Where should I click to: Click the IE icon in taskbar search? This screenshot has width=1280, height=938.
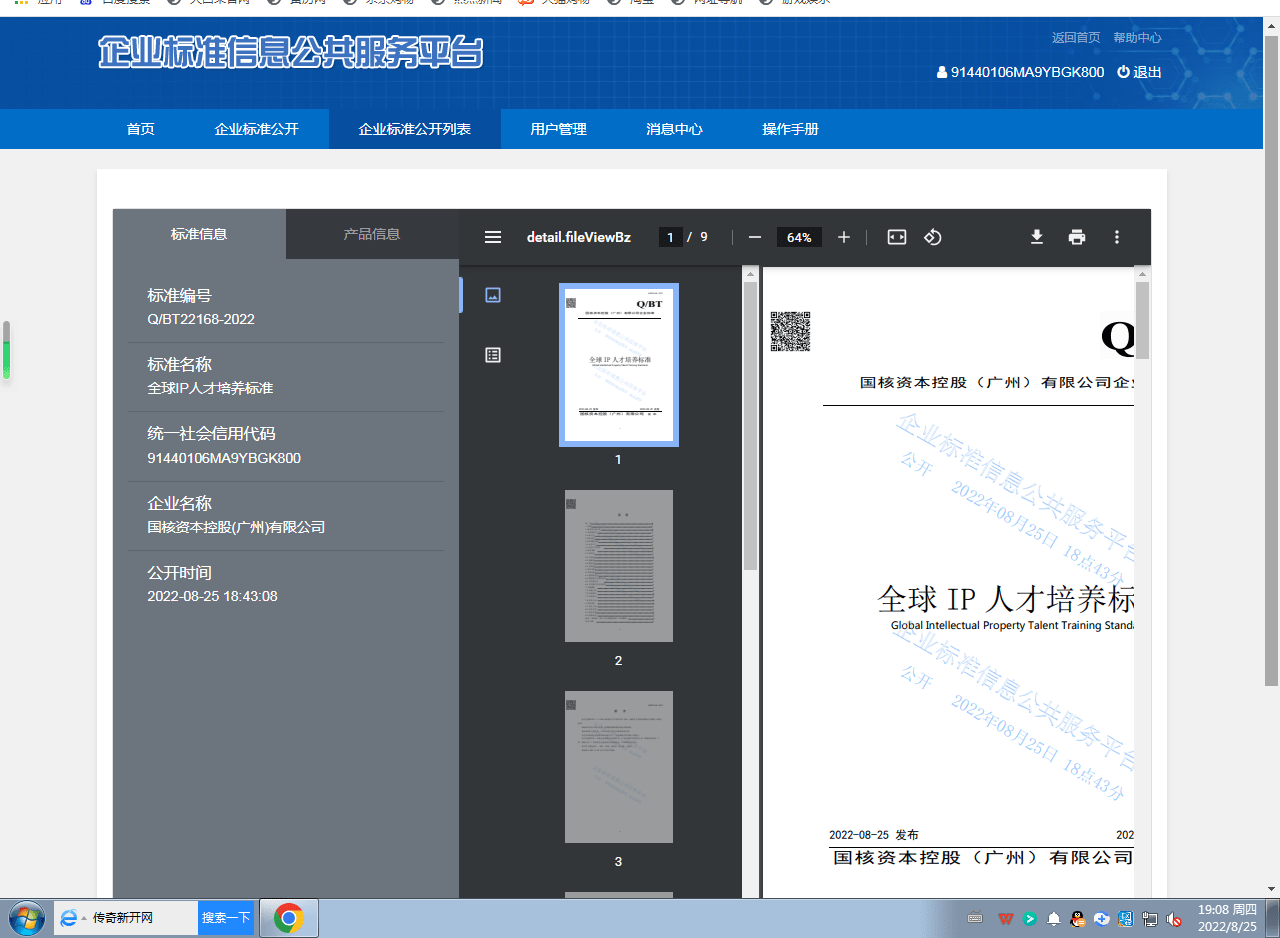click(69, 917)
